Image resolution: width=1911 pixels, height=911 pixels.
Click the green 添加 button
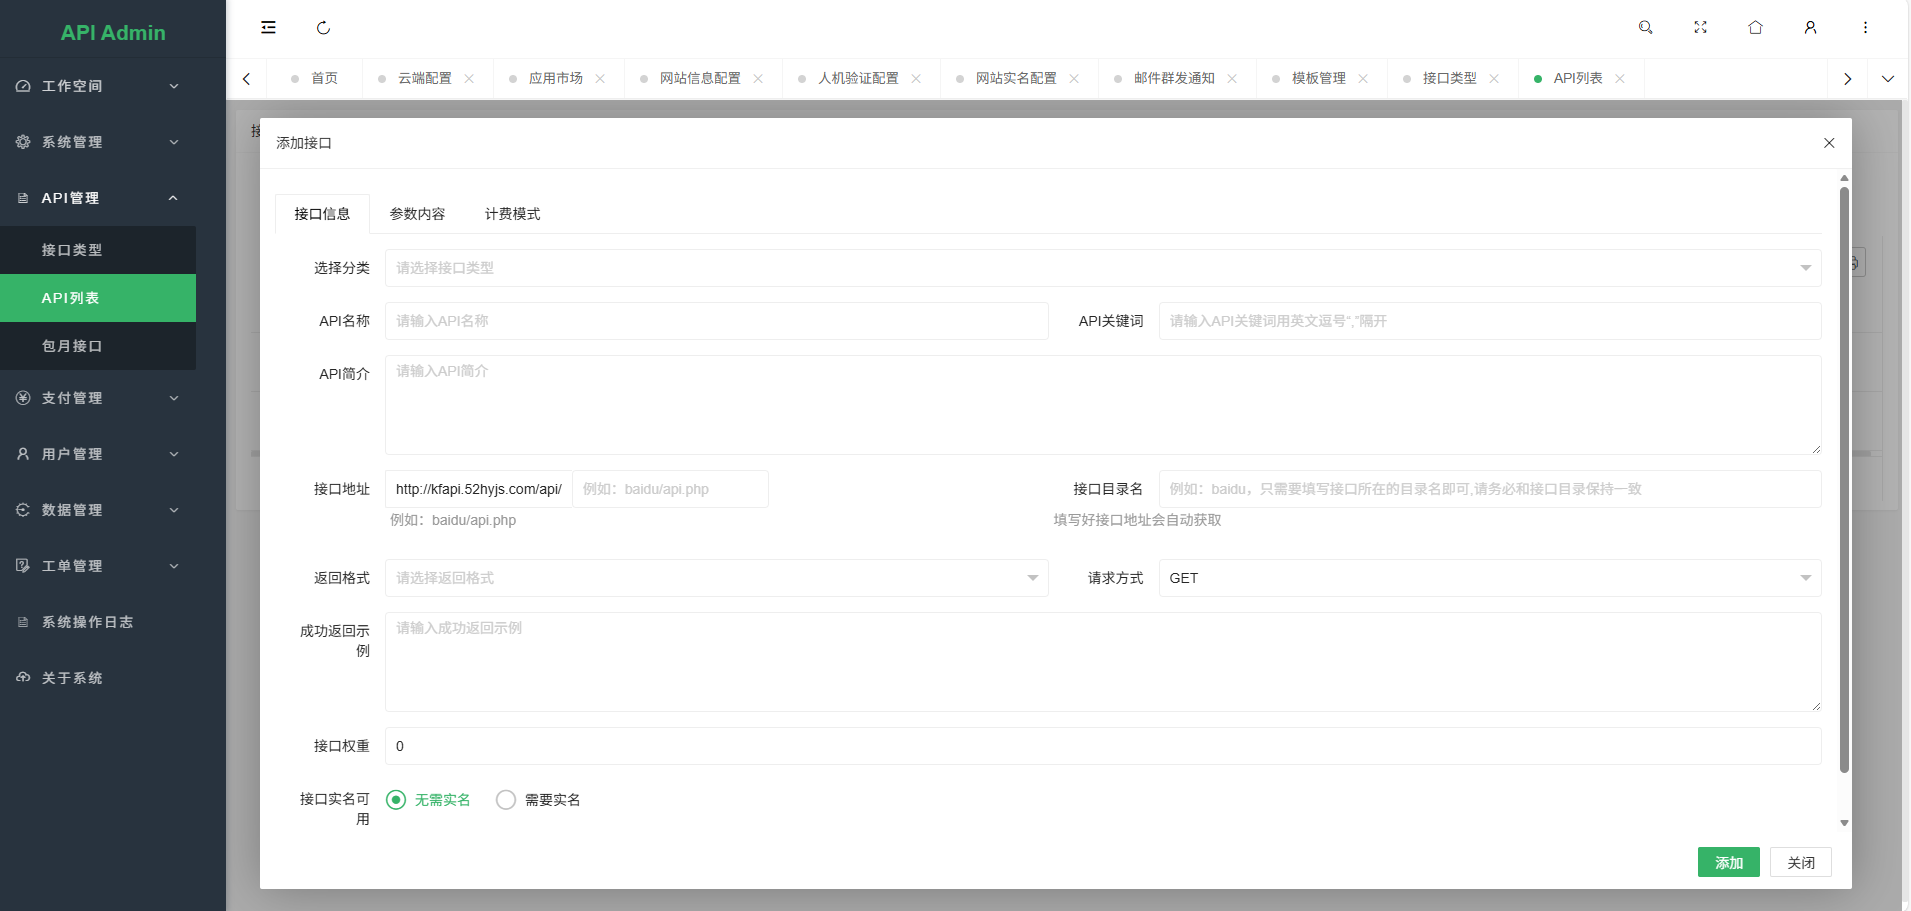click(1727, 862)
